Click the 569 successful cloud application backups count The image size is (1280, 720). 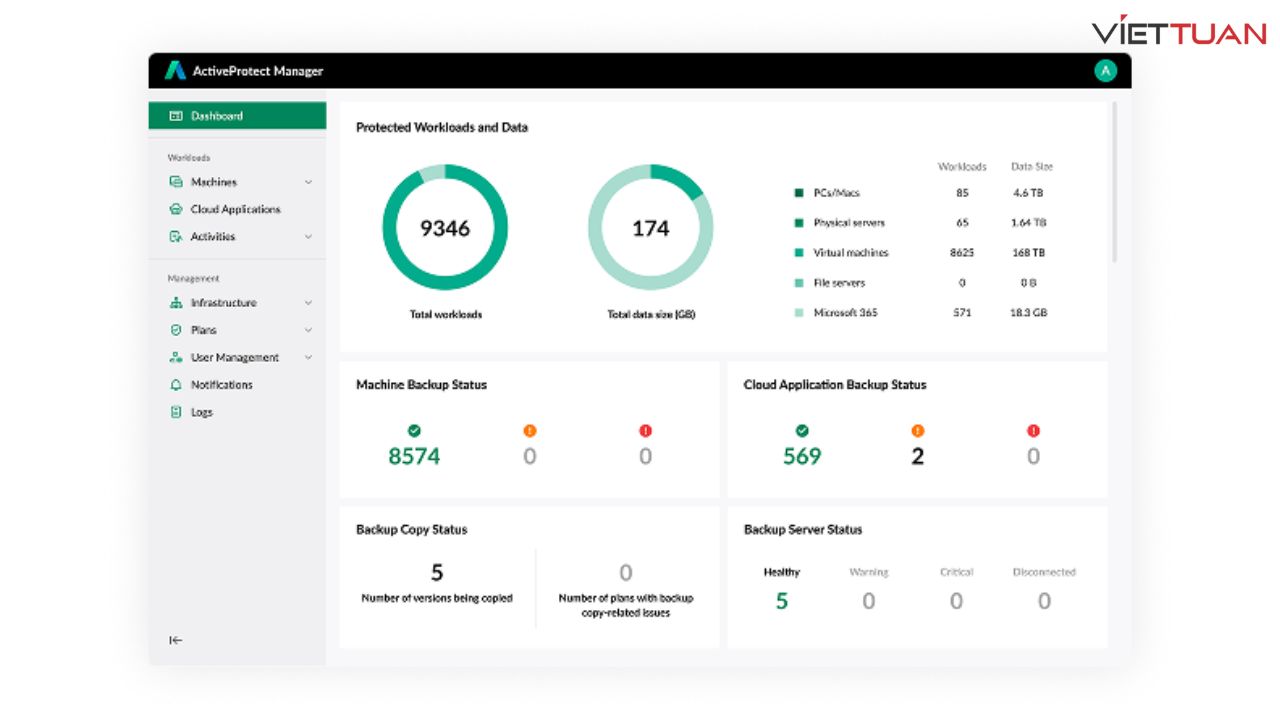(802, 457)
